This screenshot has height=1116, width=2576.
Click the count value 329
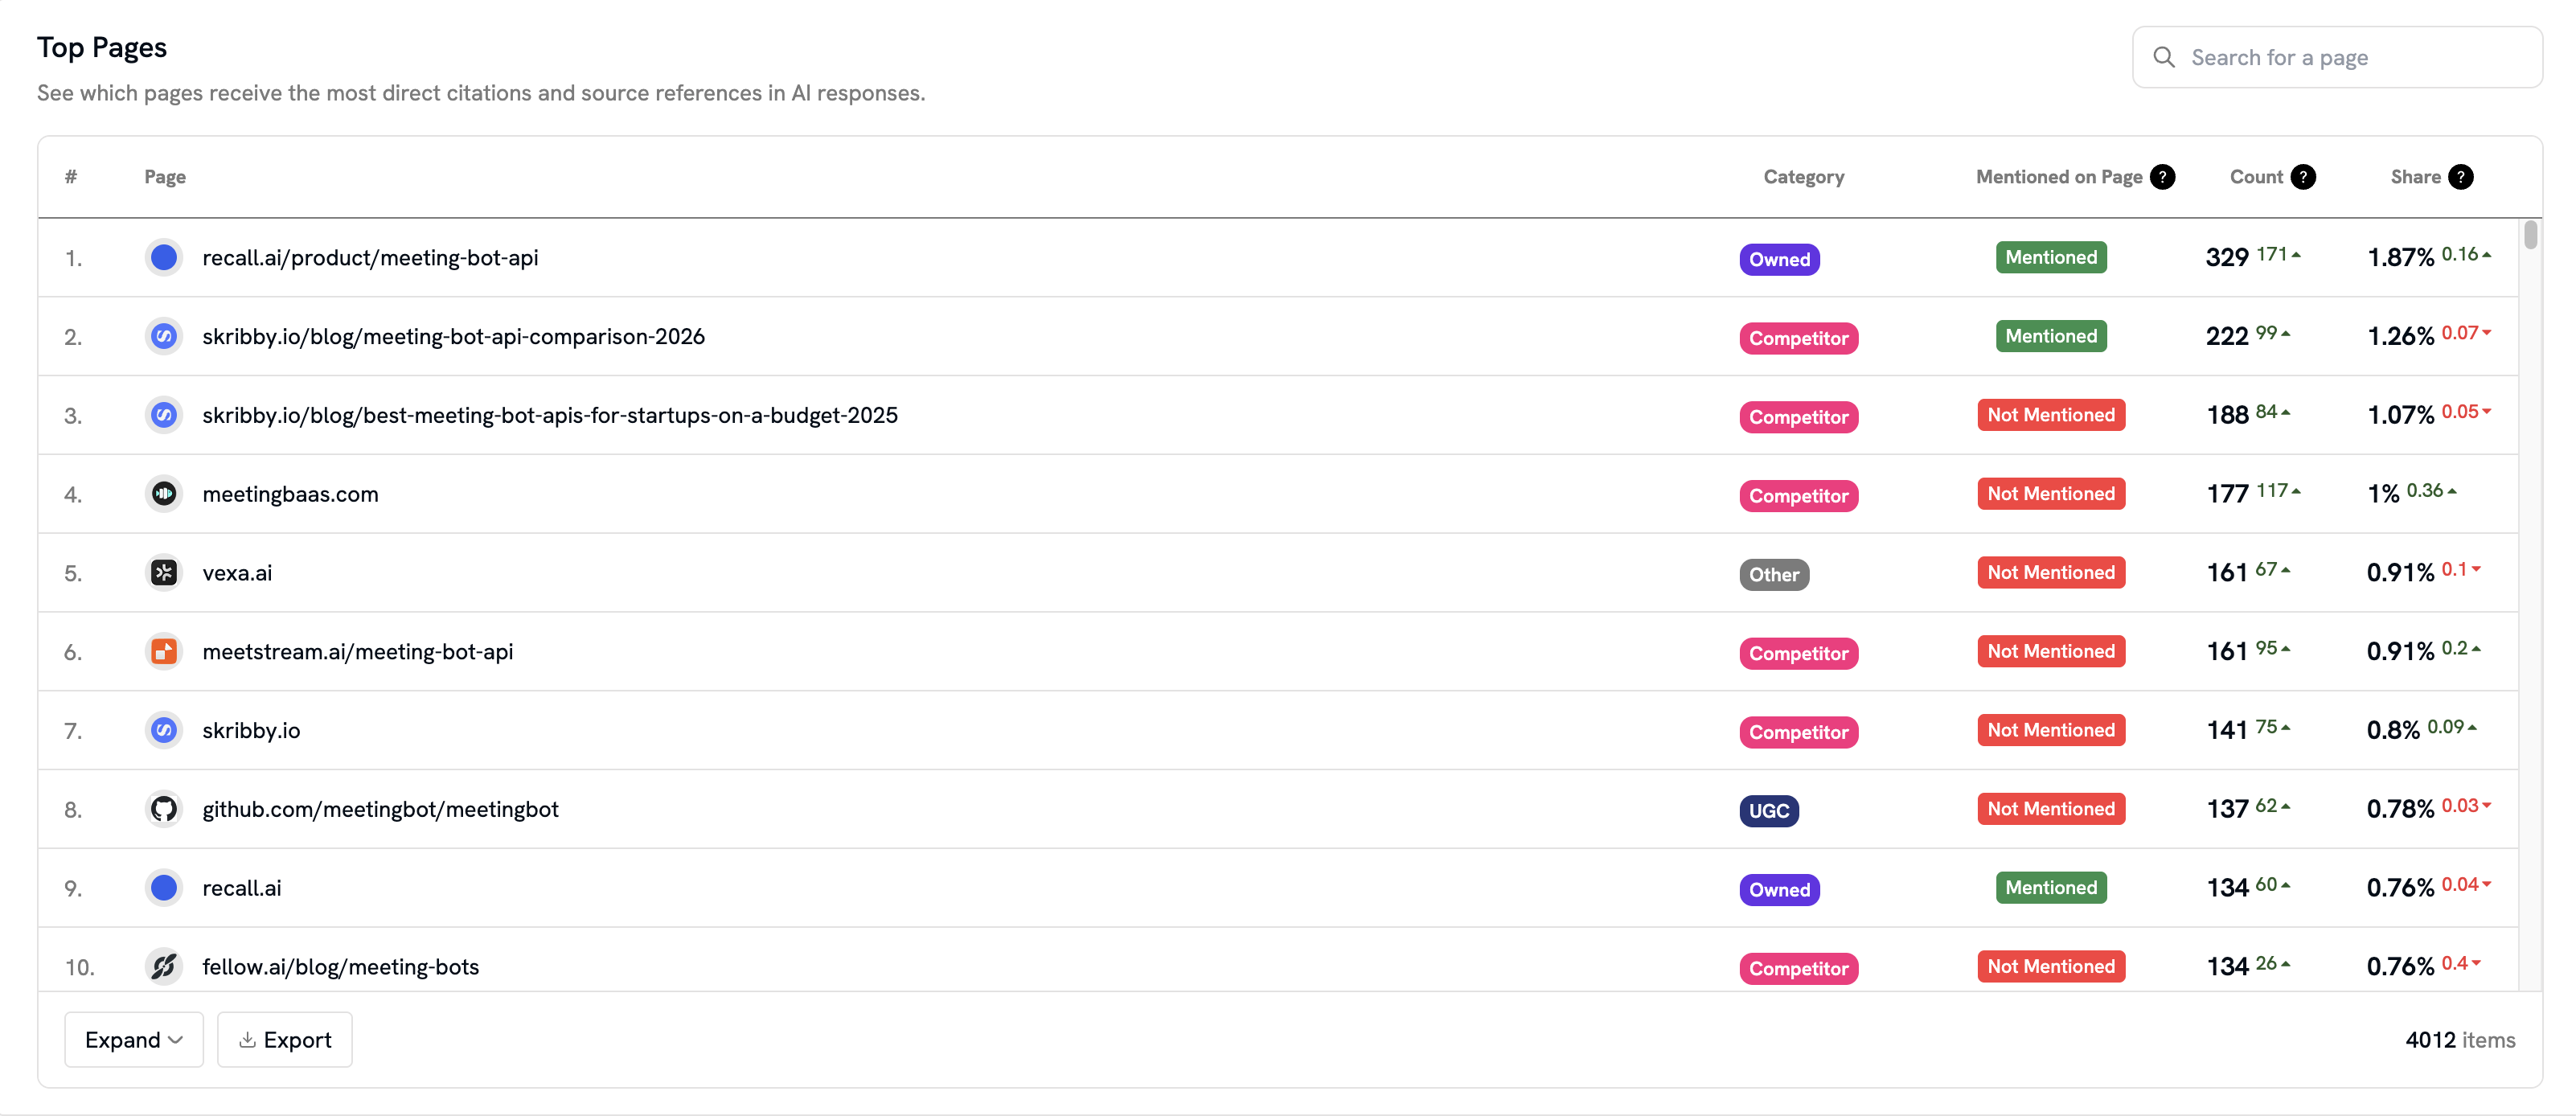tap(2227, 258)
